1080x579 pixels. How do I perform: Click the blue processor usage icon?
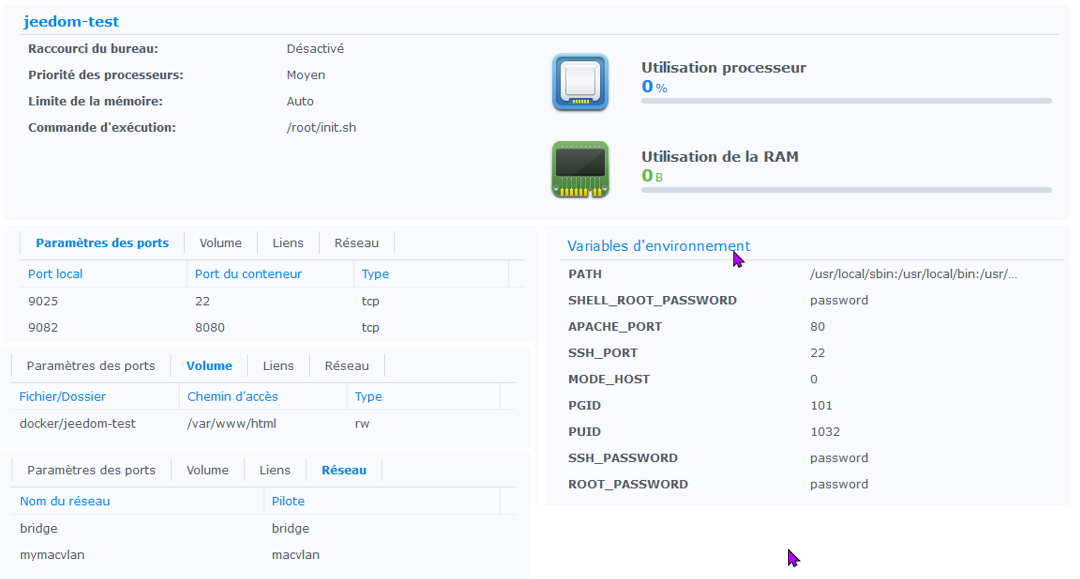(580, 82)
